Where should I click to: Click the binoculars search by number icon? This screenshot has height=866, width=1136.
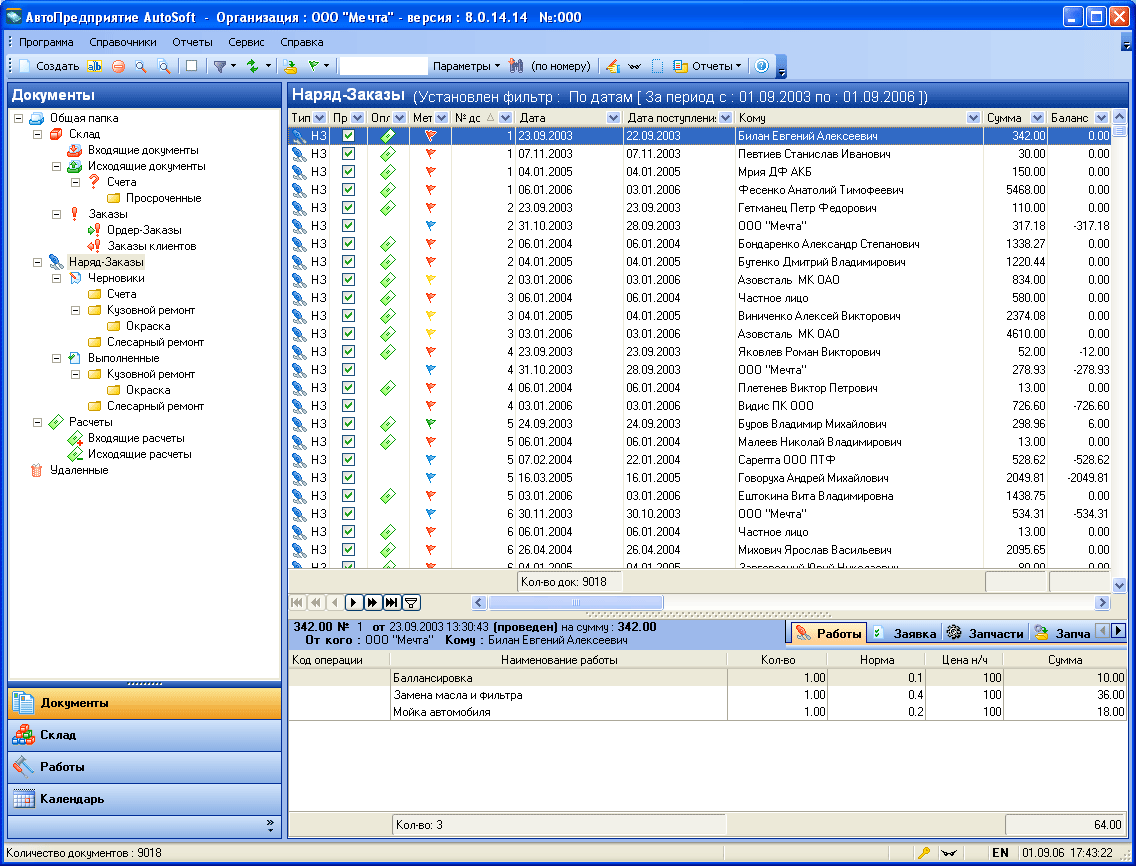516,66
